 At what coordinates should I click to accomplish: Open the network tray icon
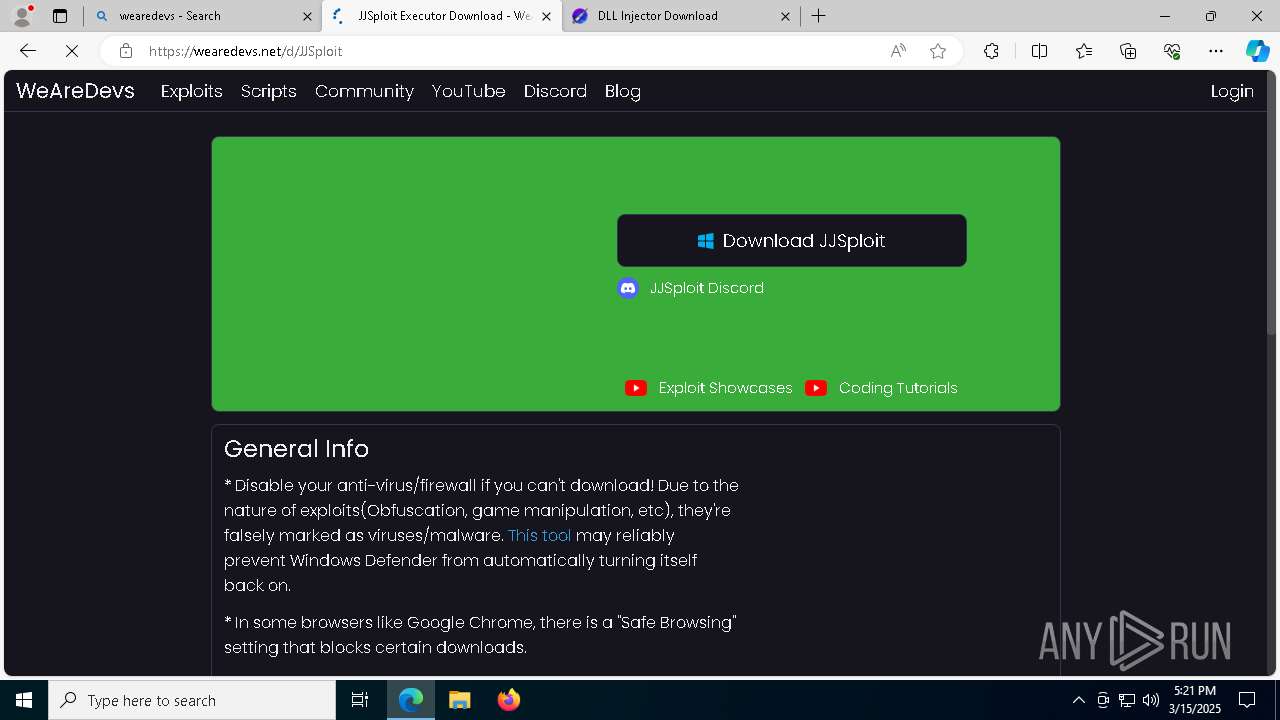click(1127, 700)
